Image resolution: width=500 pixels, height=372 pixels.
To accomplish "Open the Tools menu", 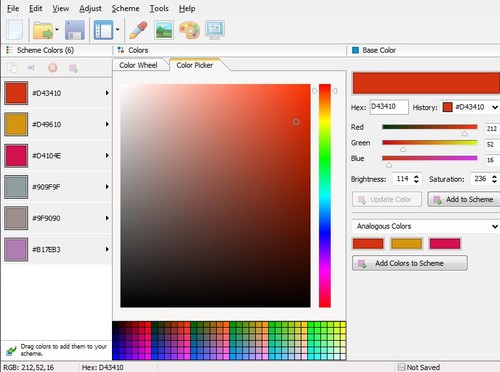I will [159, 8].
